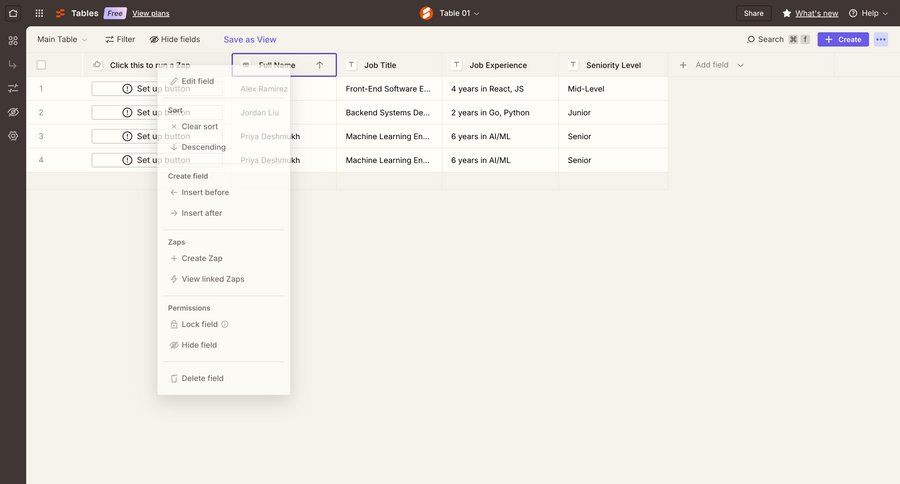Screen dimensions: 900x484
Task: Click the Job Experience column header
Action: 500,65
